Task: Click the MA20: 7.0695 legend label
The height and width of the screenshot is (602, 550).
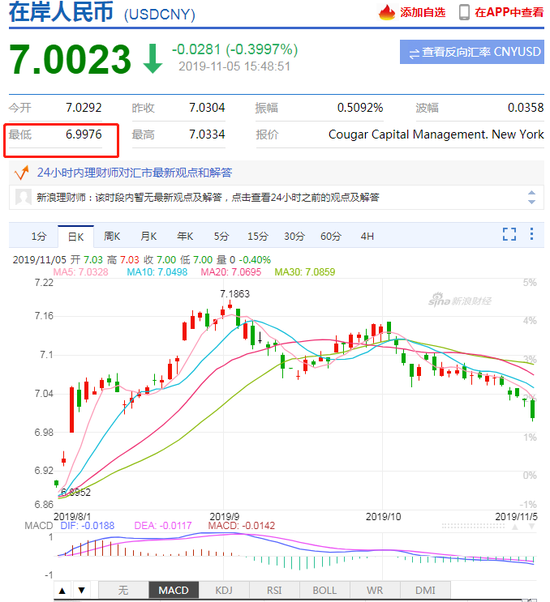Action: click(231, 272)
